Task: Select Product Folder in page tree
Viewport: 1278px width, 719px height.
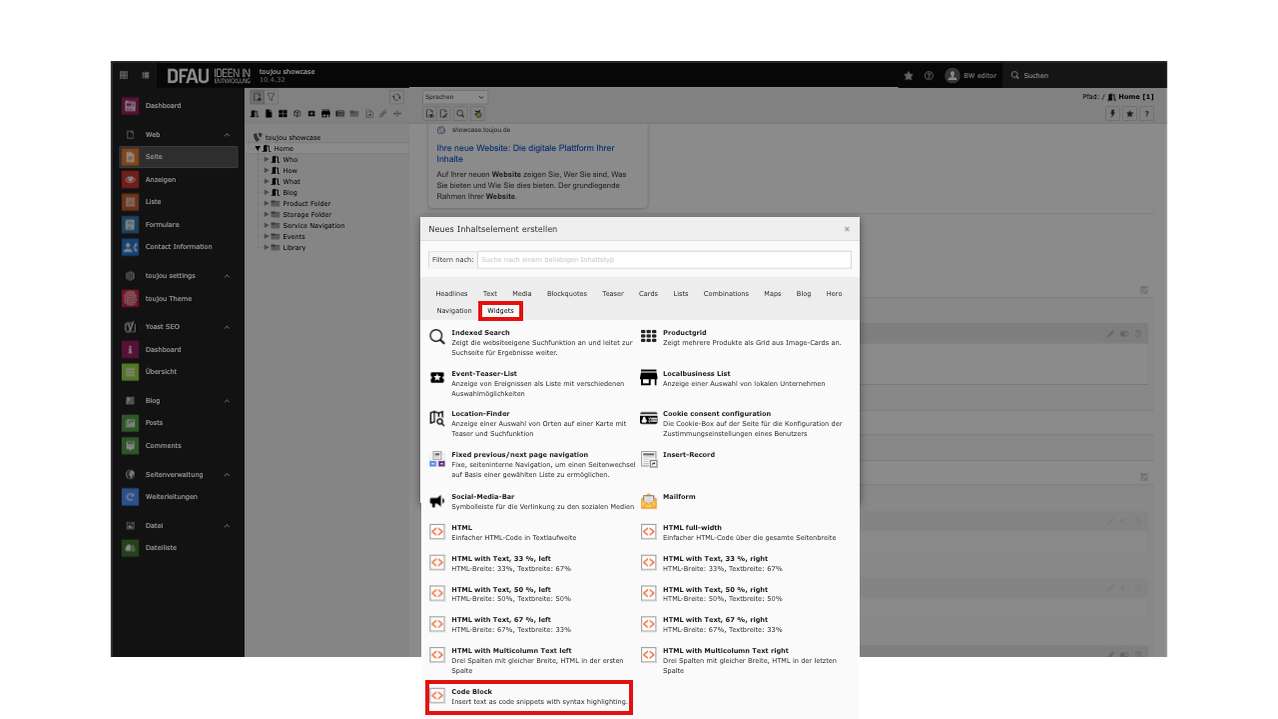Action: 306,204
